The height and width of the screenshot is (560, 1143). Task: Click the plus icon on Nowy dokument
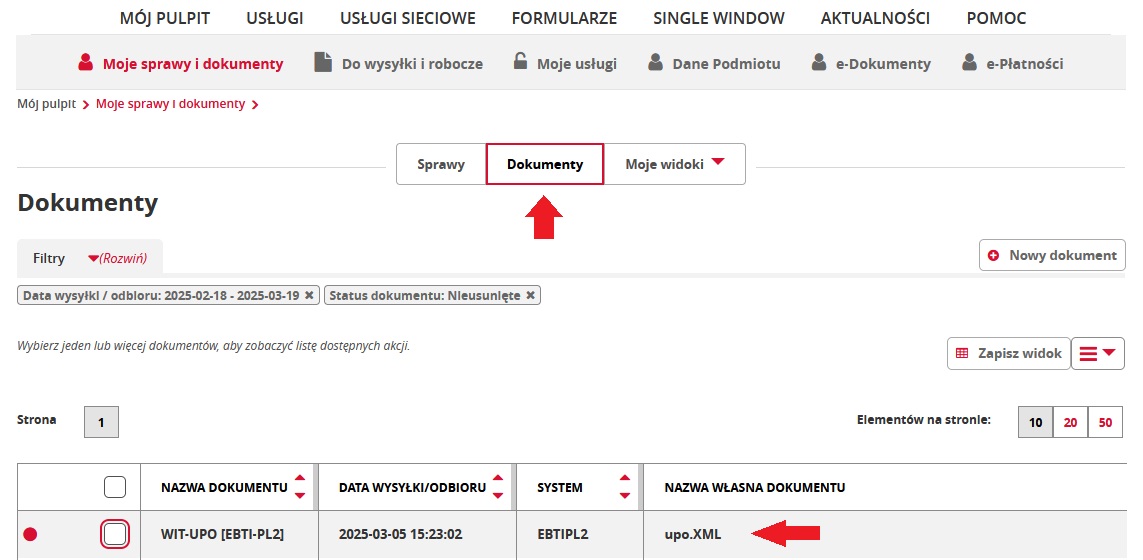coord(993,255)
